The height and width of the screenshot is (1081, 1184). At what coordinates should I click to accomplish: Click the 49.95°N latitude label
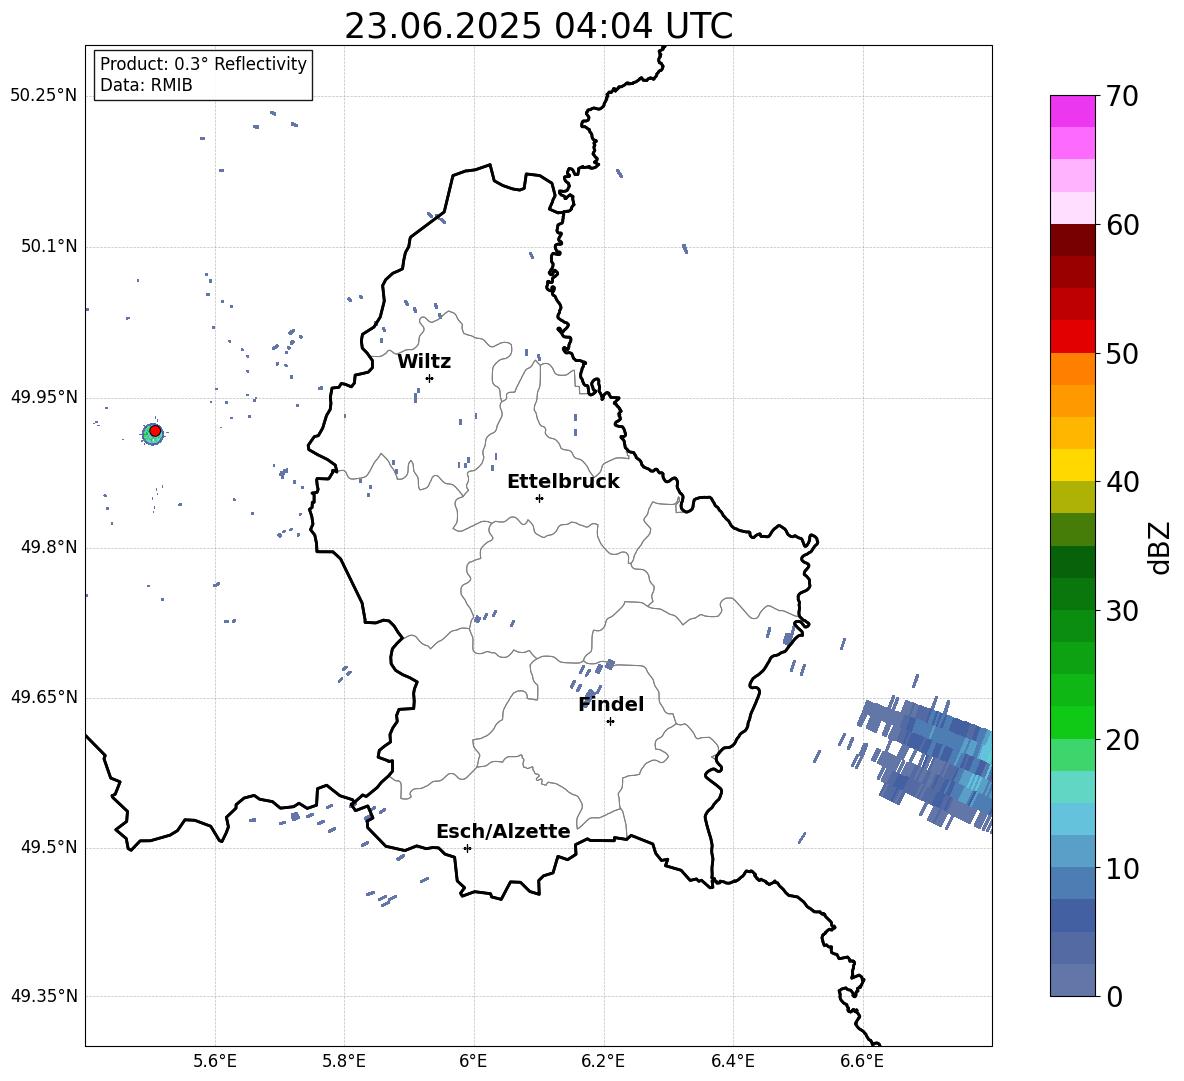[44, 397]
